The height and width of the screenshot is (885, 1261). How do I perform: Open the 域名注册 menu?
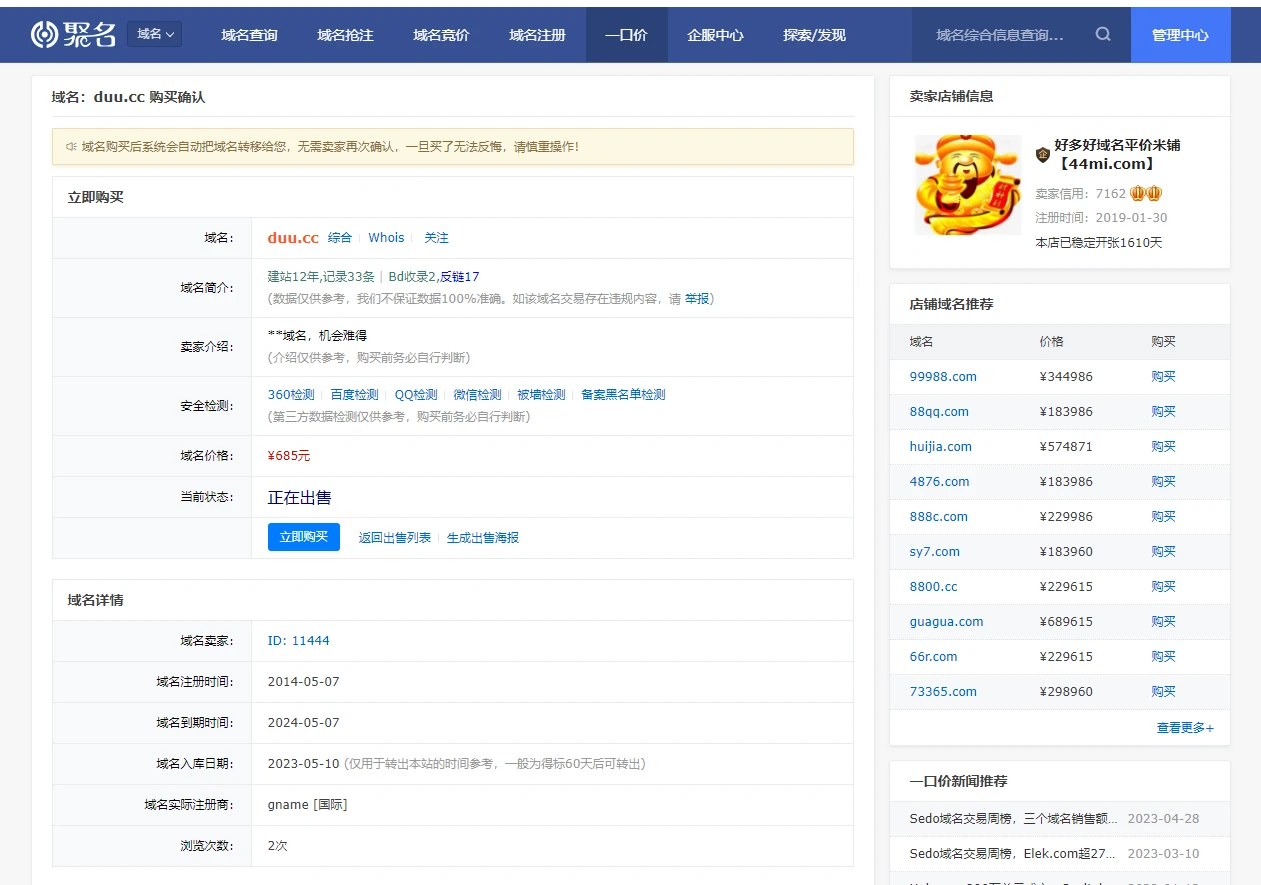click(x=537, y=35)
